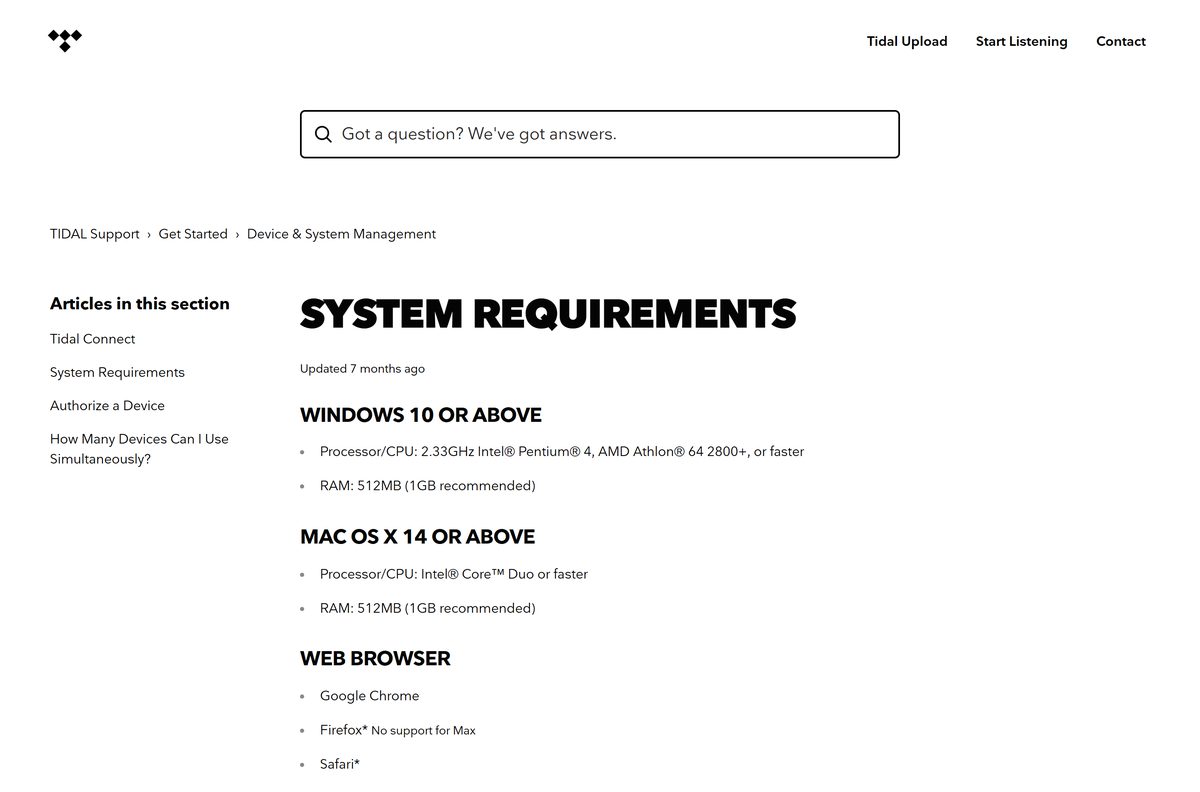This screenshot has height=792, width=1200.
Task: Click the SYSTEM REQUIREMENTS page title
Action: (548, 314)
